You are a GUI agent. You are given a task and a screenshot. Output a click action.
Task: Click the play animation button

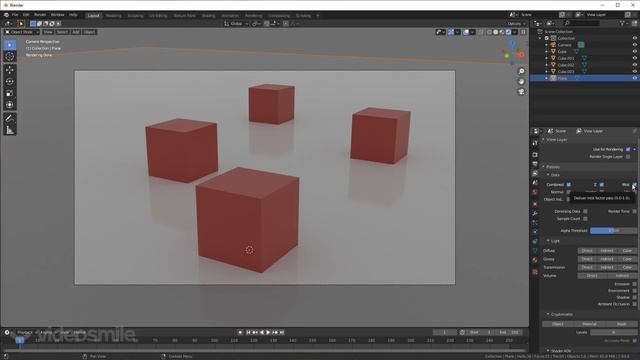tap(268, 333)
